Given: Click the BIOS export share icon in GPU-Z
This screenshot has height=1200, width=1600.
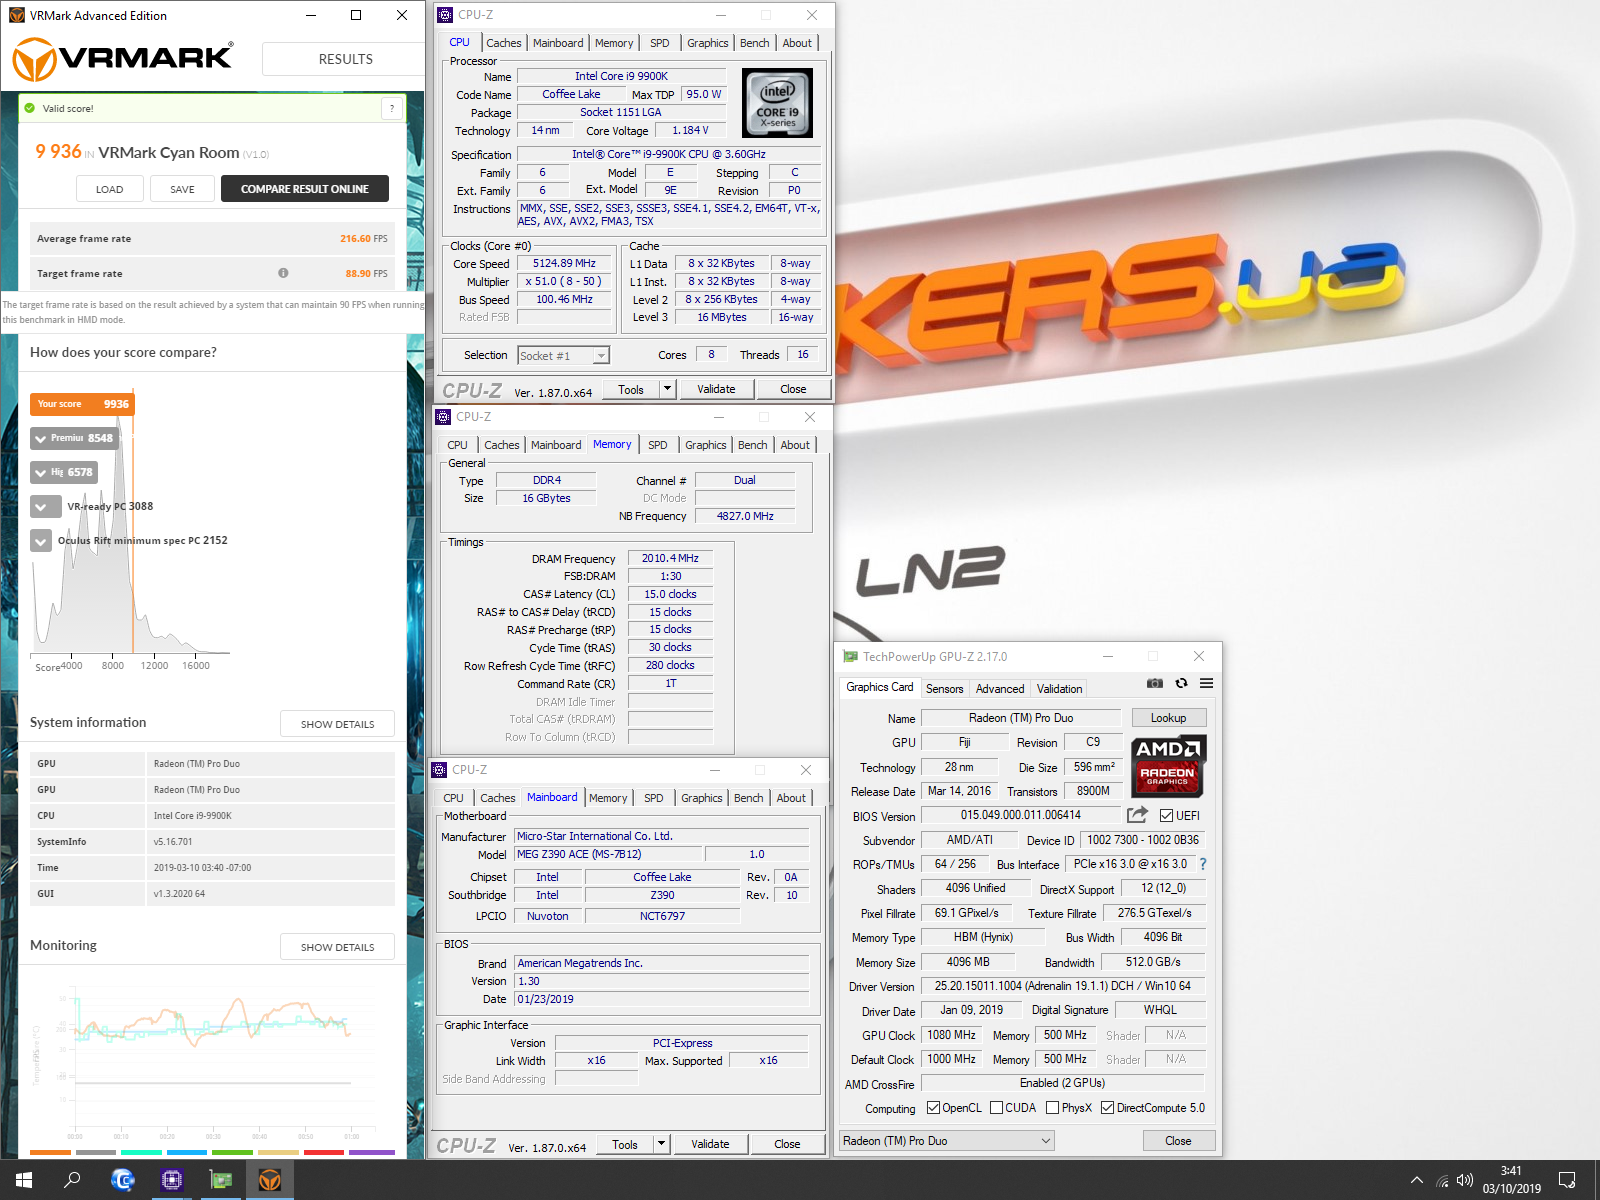Looking at the screenshot, I should (x=1137, y=815).
